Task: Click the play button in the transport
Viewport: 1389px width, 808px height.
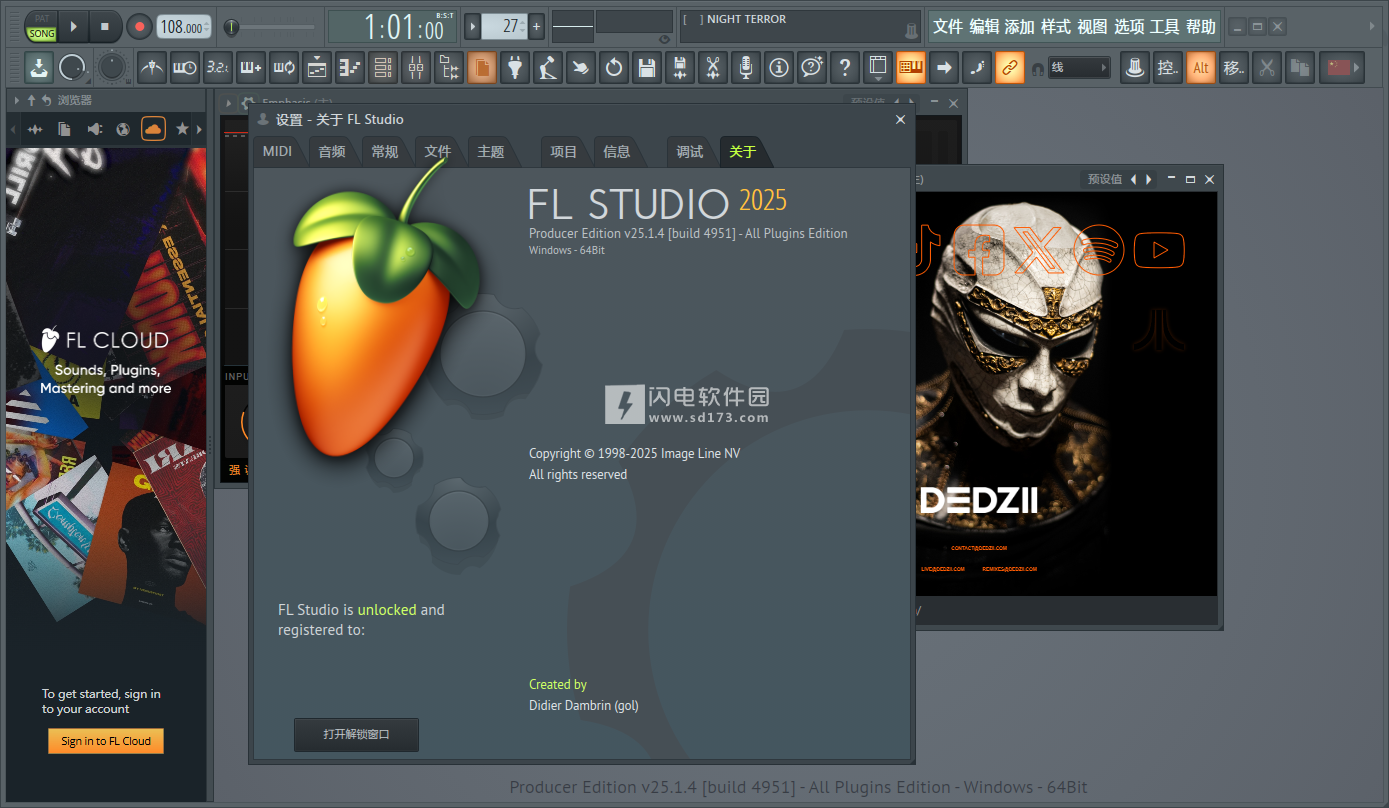Action: [x=73, y=26]
